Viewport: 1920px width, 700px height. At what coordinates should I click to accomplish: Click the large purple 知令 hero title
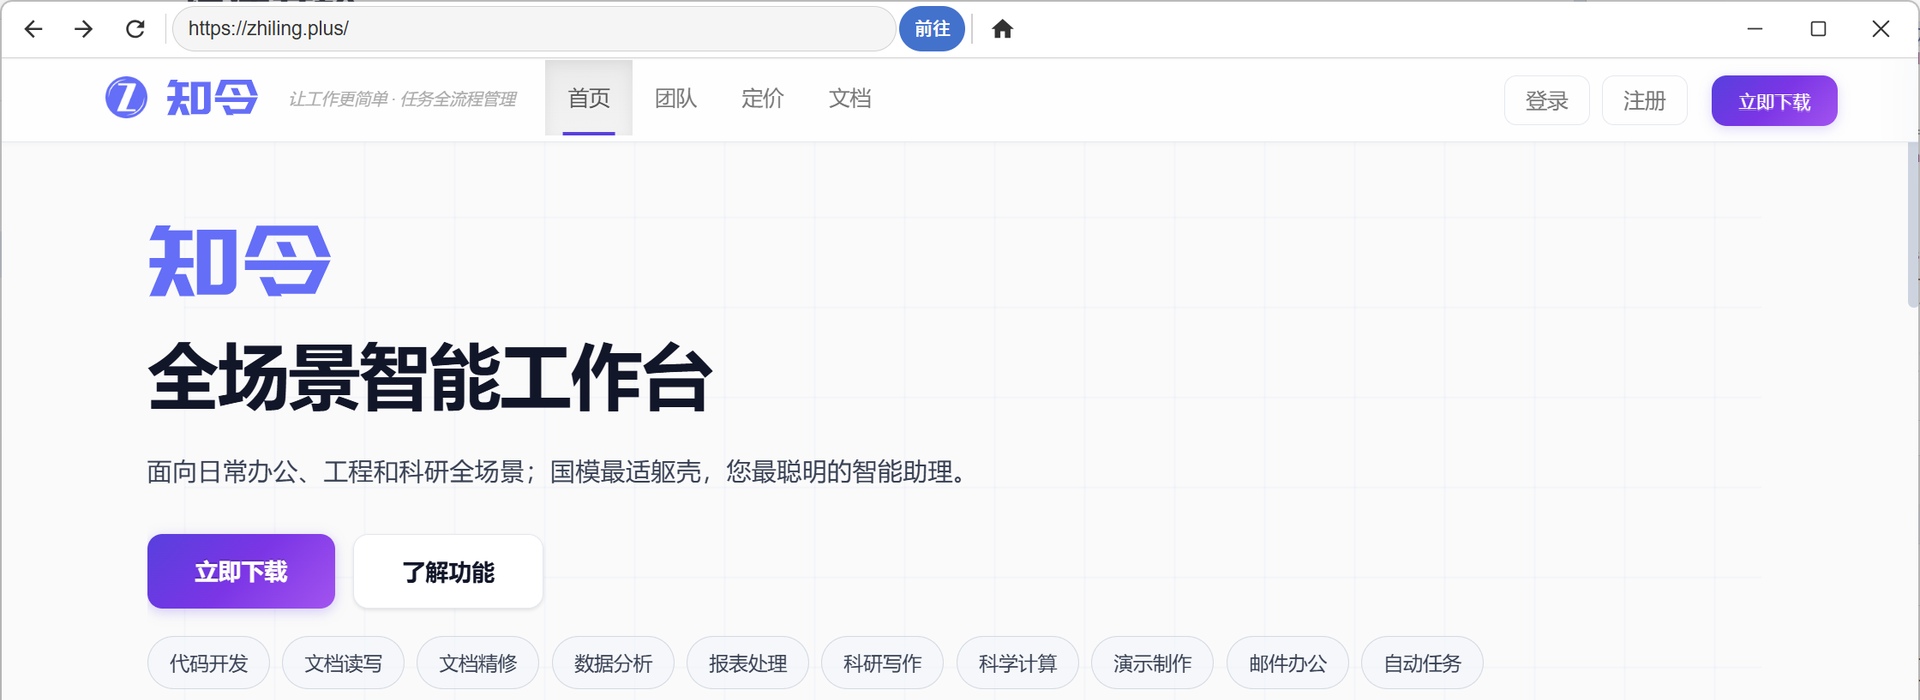(x=240, y=261)
